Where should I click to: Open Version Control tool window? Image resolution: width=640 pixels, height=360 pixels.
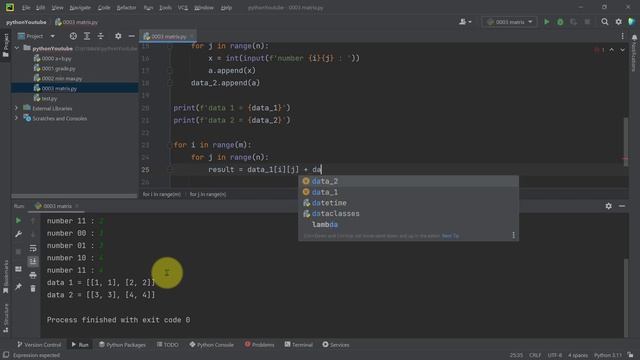point(39,345)
